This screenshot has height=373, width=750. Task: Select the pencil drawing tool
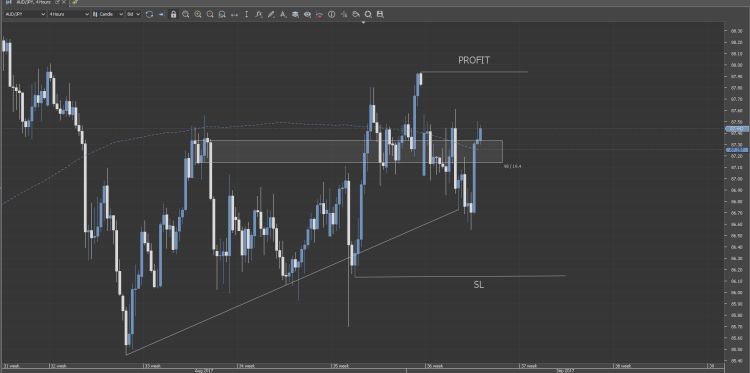[271, 14]
